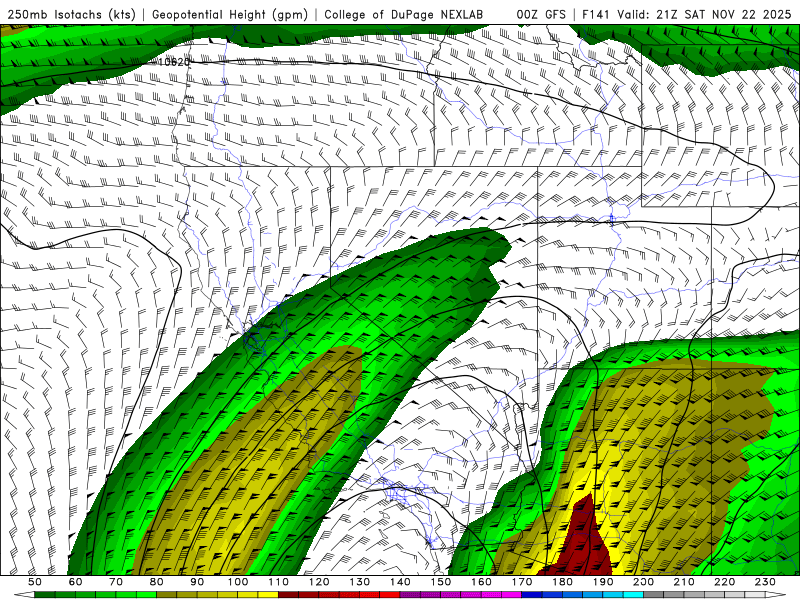Image resolution: width=800 pixels, height=600 pixels.
Task: Select the olive swatch right of 80
Action: 166,594
